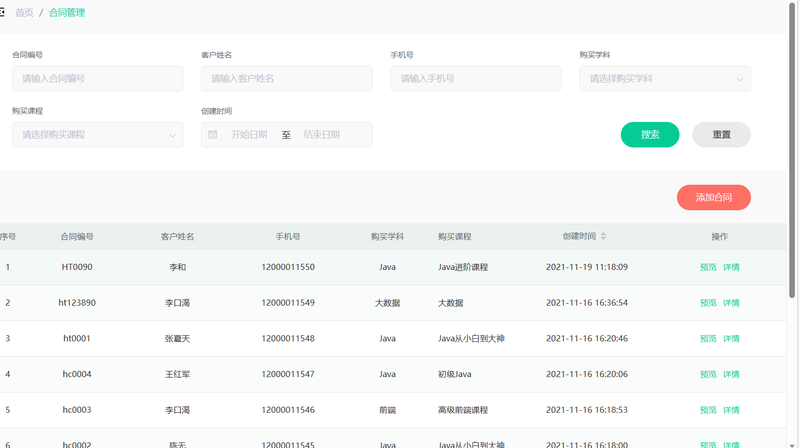Click timestamp 2021-11-16 16:36:54
800x448 pixels.
coord(587,303)
